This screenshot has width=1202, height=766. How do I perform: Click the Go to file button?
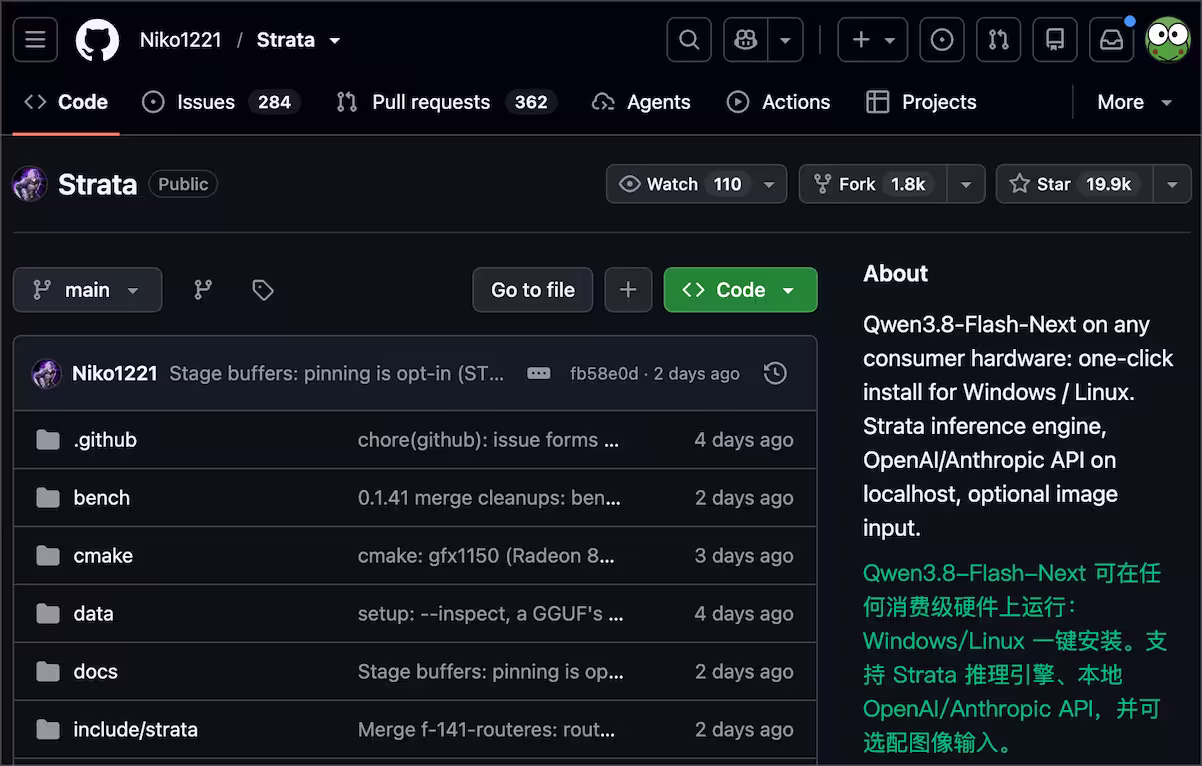click(x=533, y=290)
